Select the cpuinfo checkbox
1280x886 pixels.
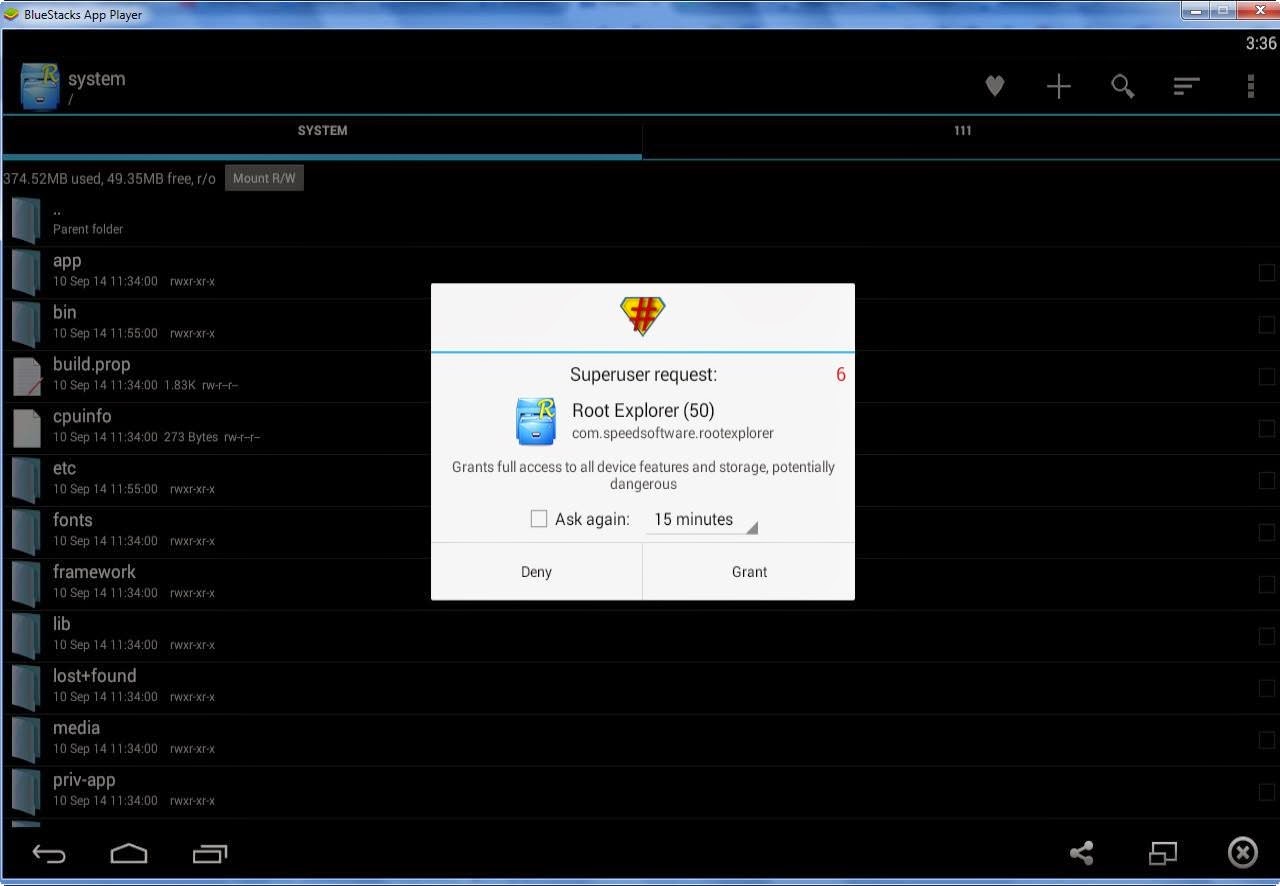[x=1267, y=428]
